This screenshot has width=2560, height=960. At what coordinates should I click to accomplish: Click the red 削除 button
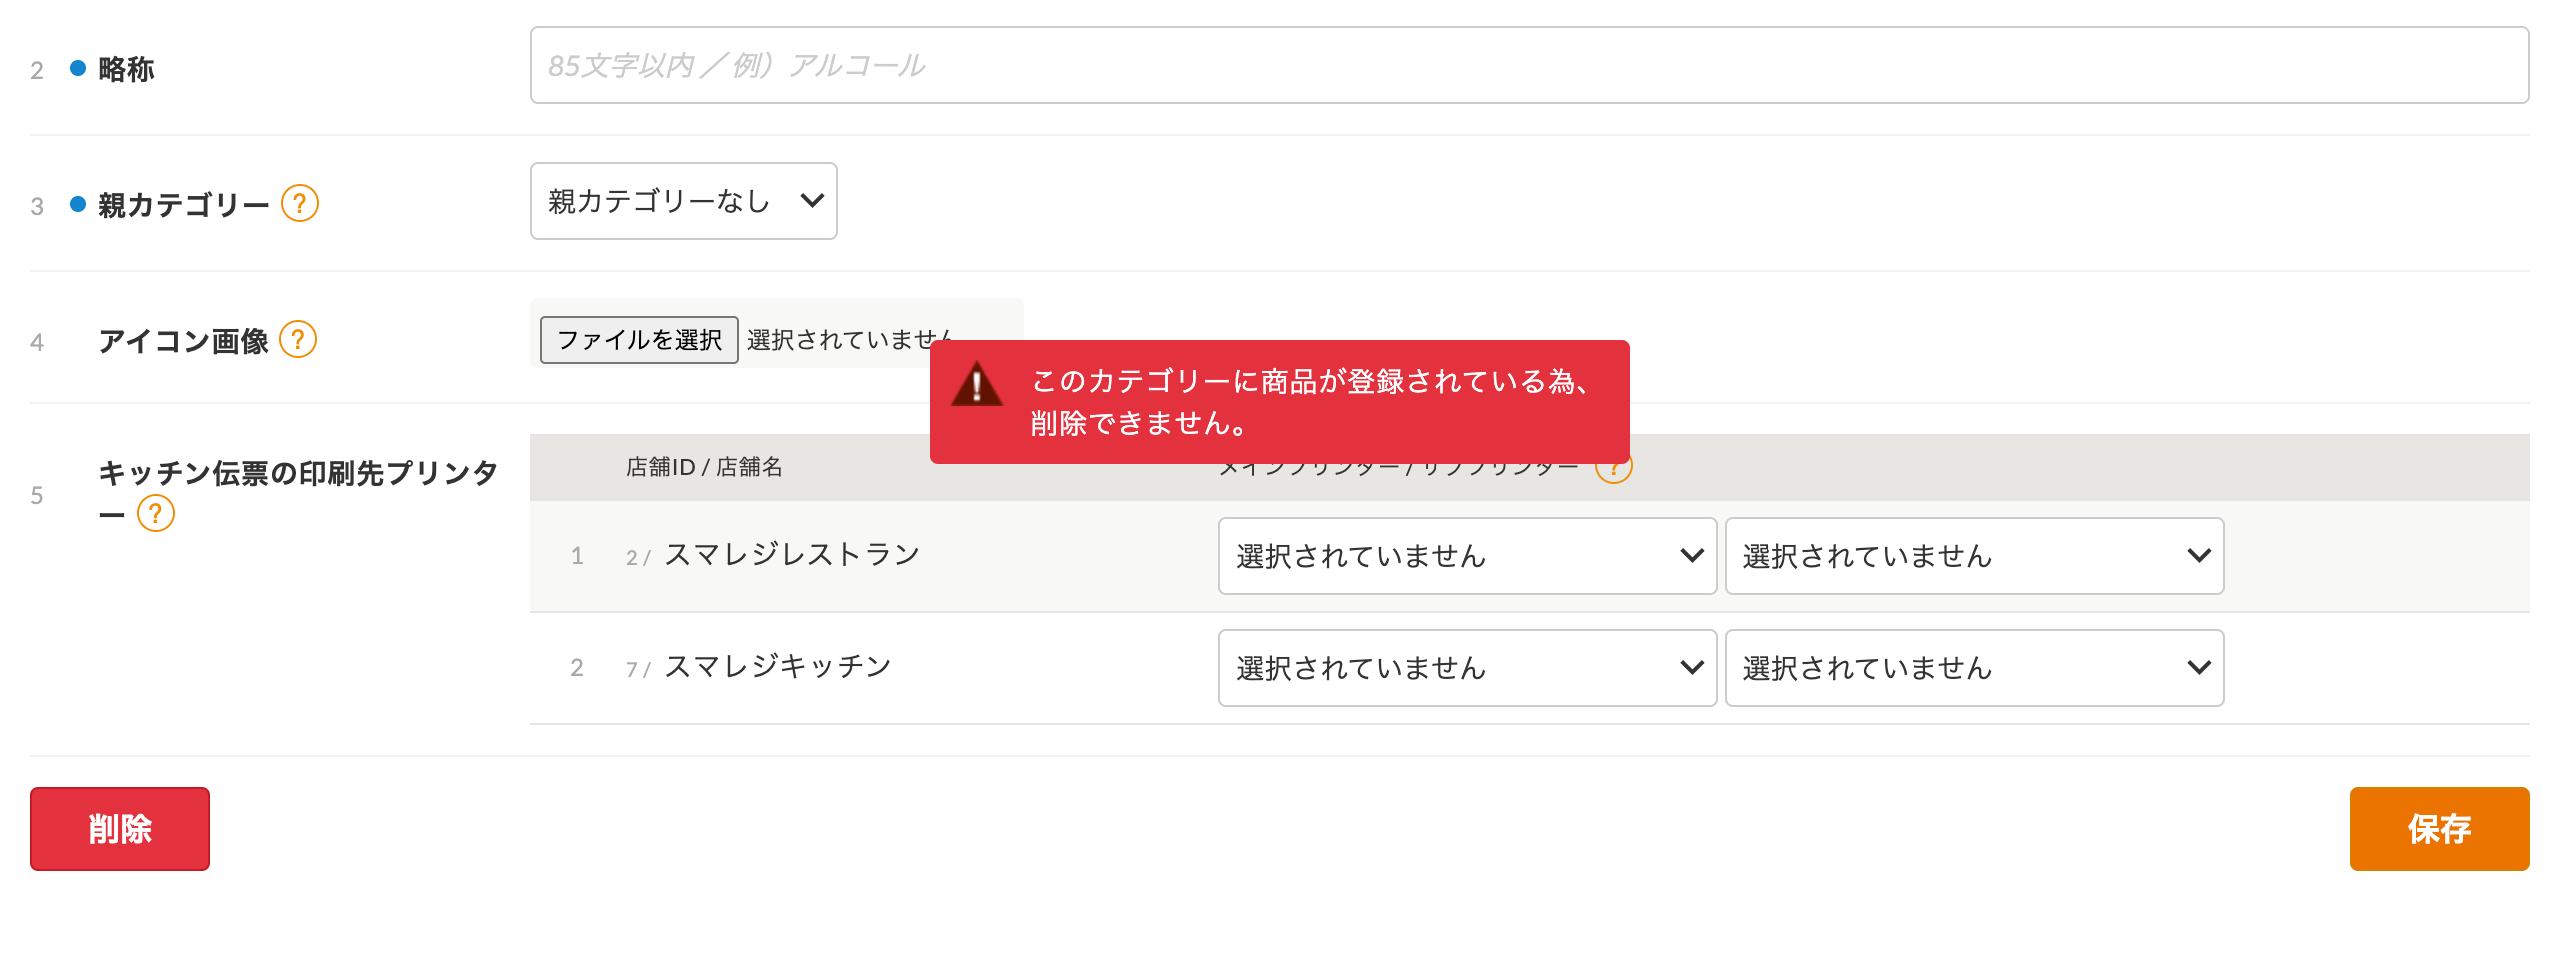click(120, 829)
